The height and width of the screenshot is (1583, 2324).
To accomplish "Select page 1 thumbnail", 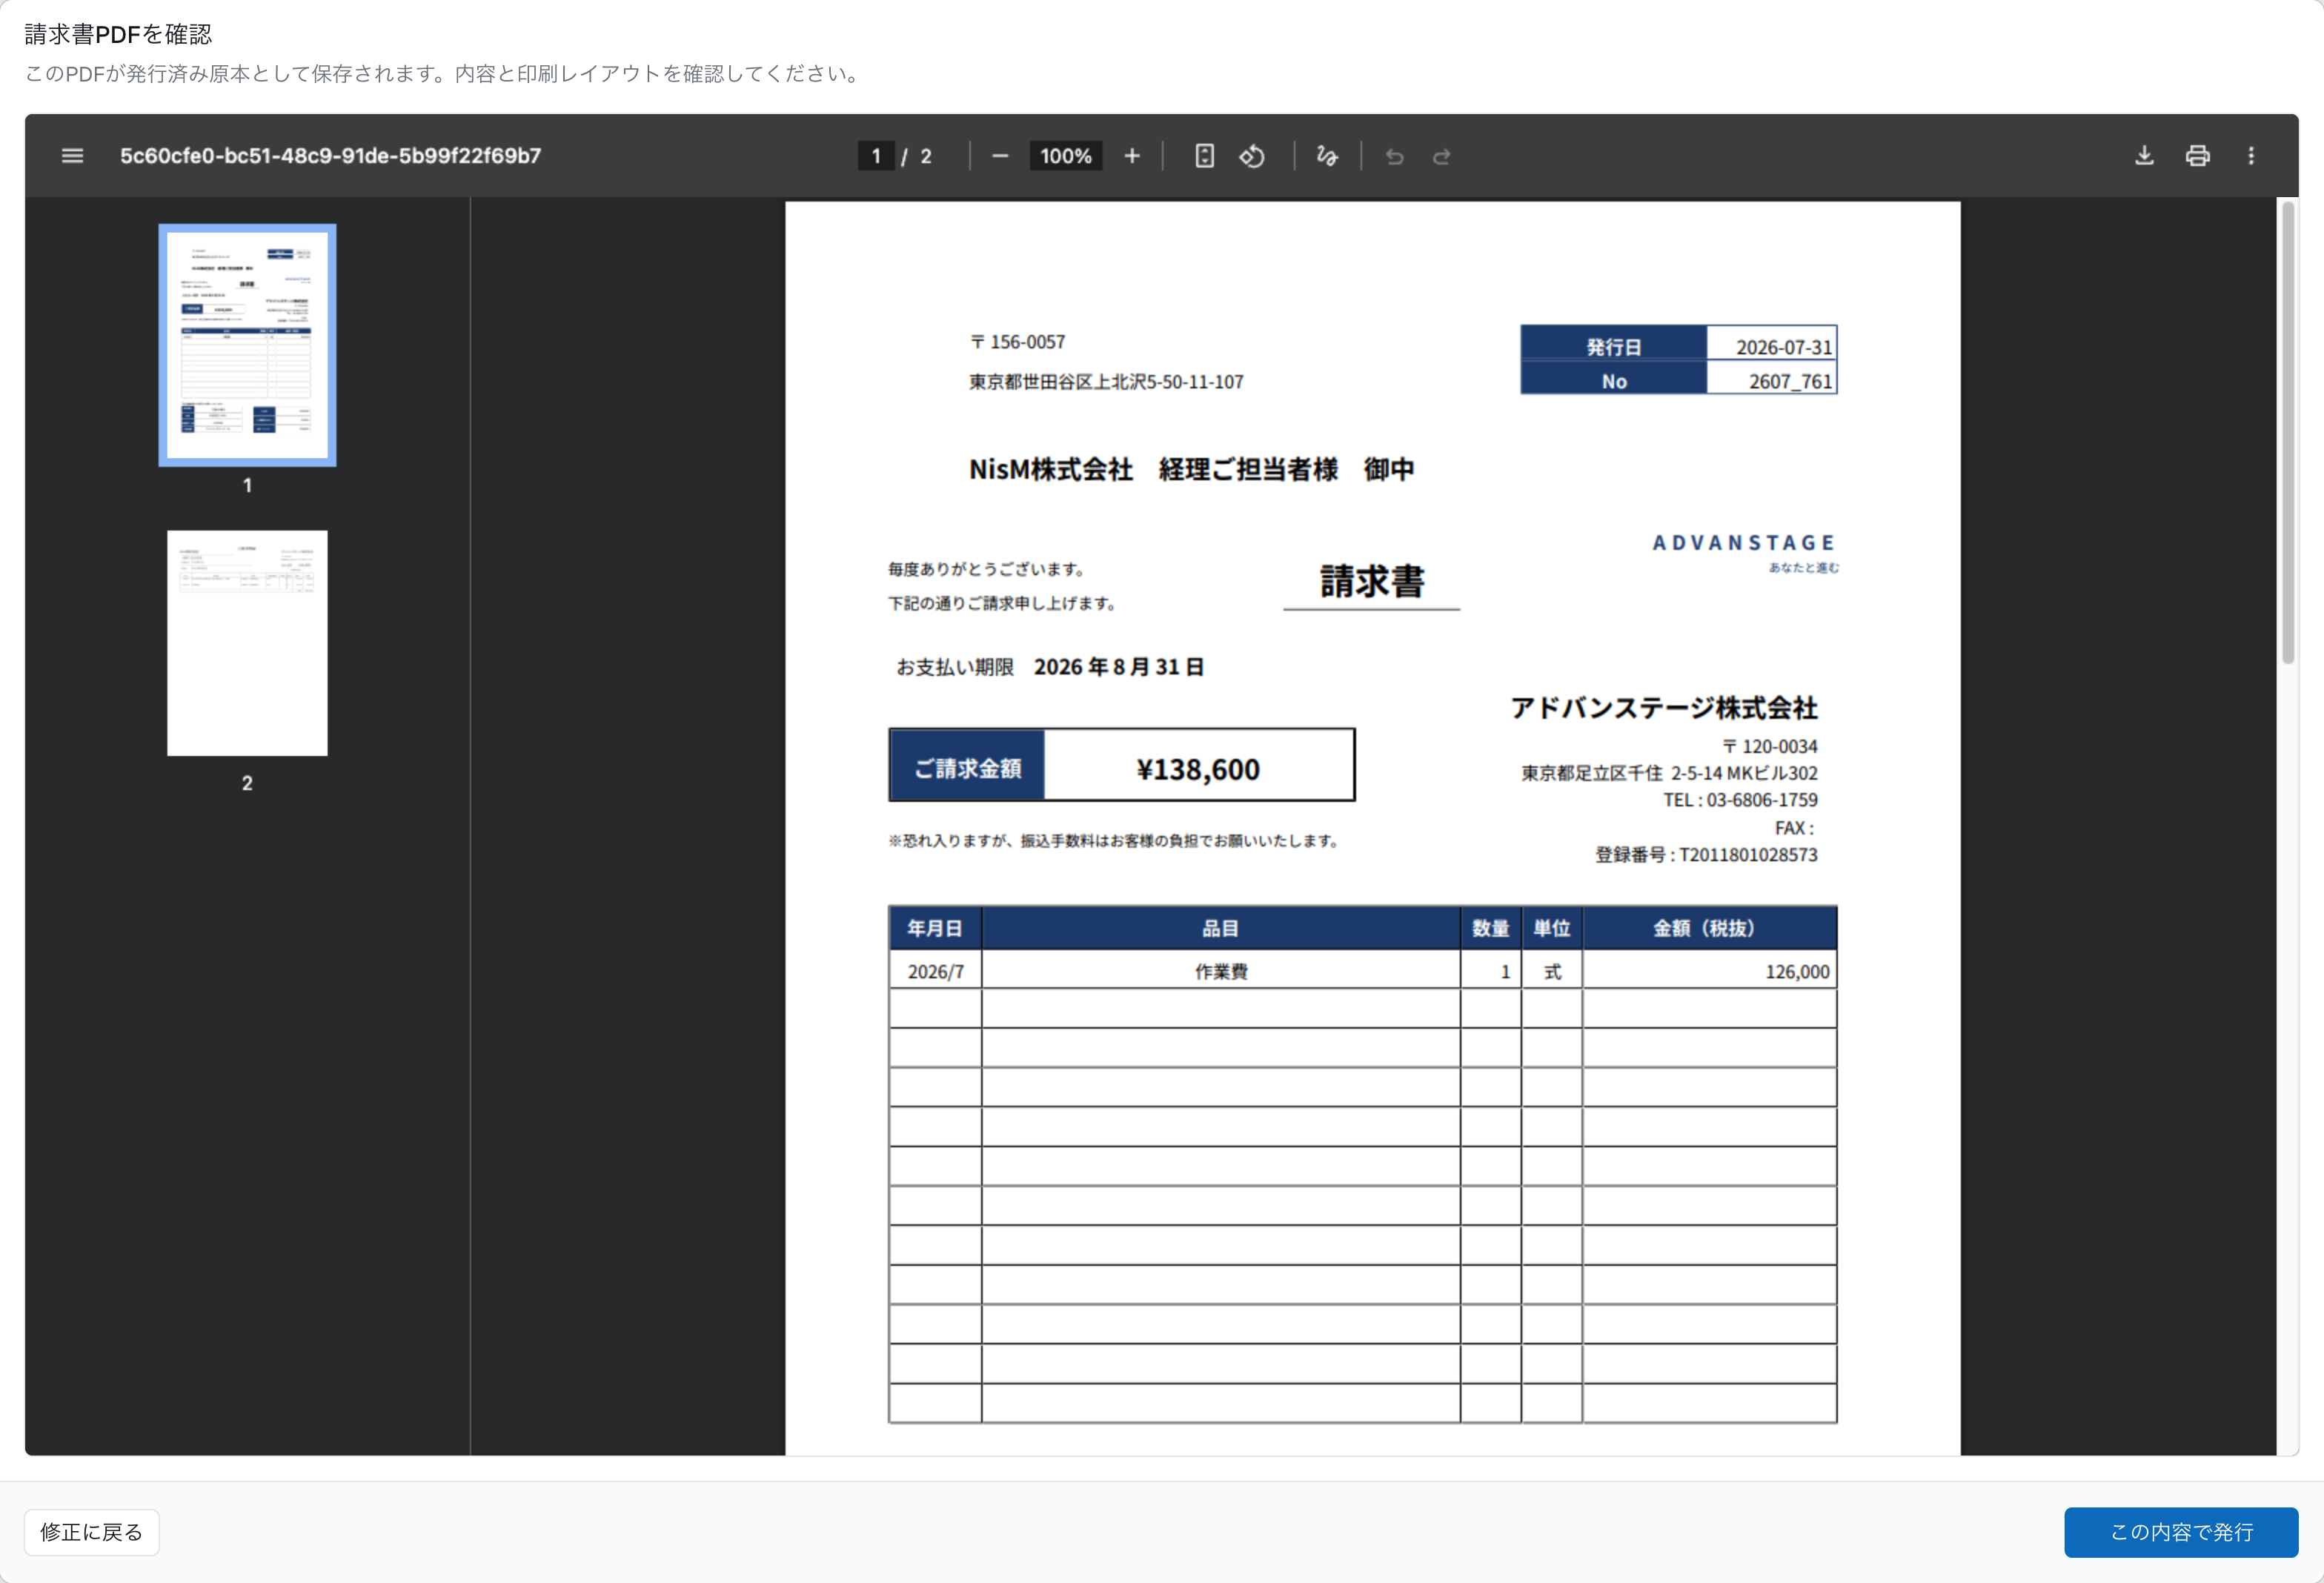I will click(x=247, y=345).
